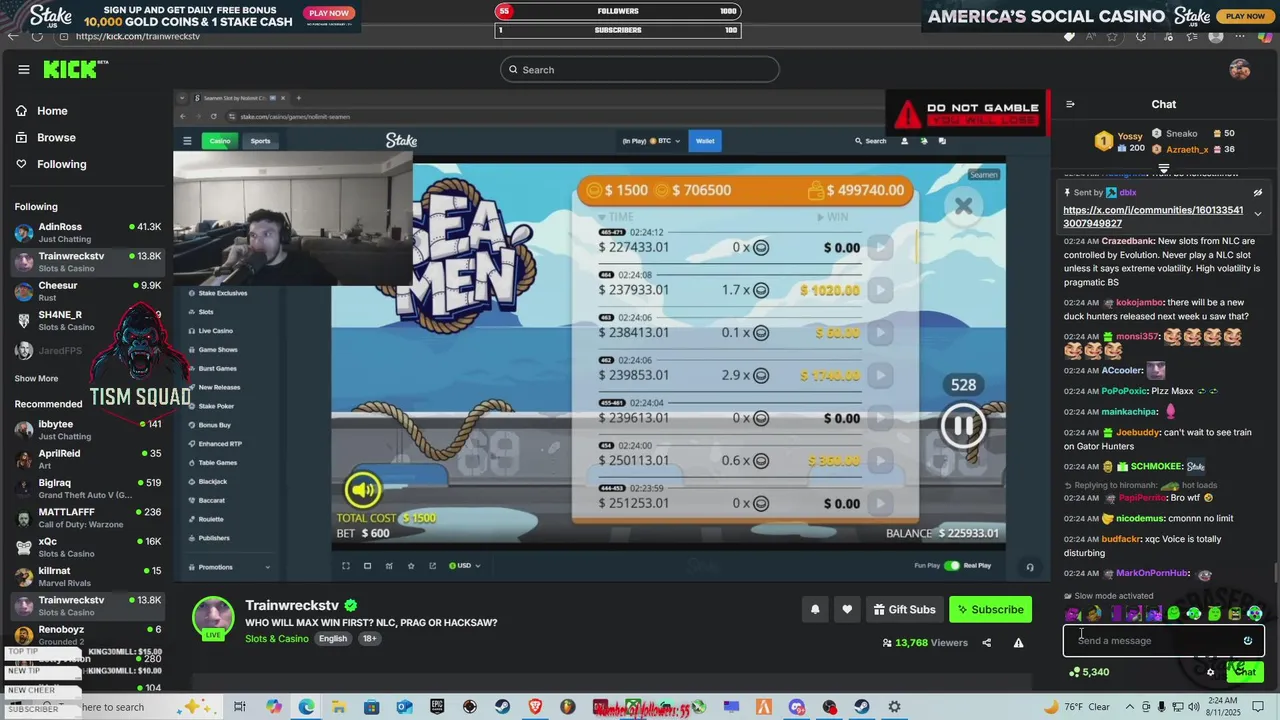Click the green Subscribe button
This screenshot has width=1280, height=720.
[990, 609]
